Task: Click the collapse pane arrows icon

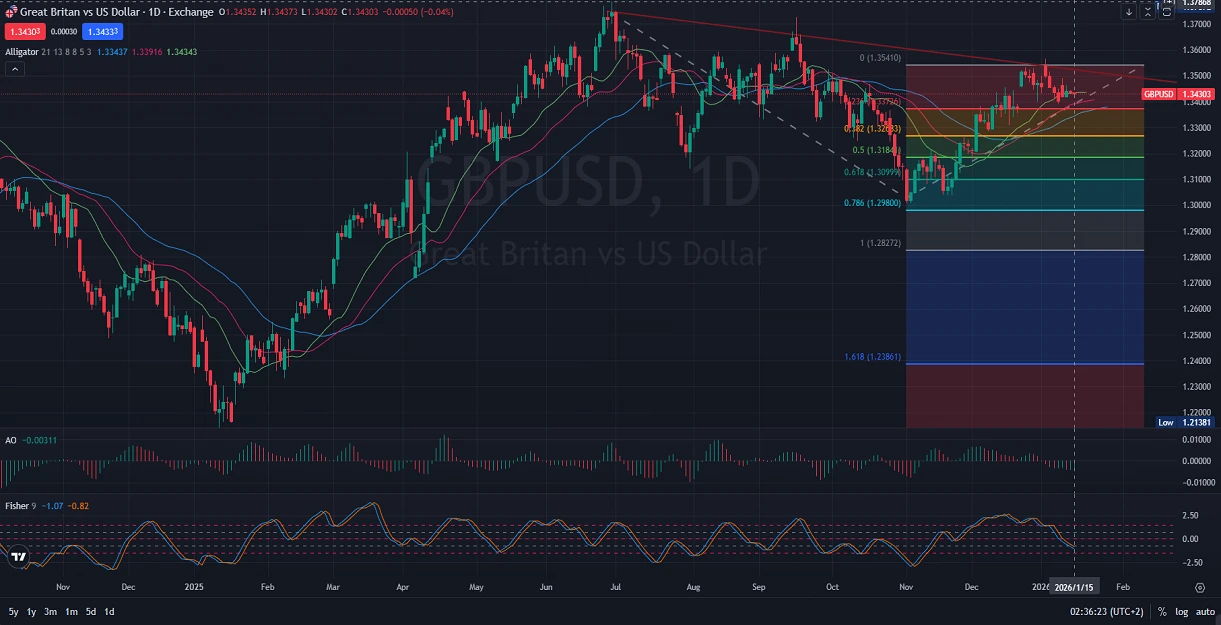Action: (x=1147, y=12)
